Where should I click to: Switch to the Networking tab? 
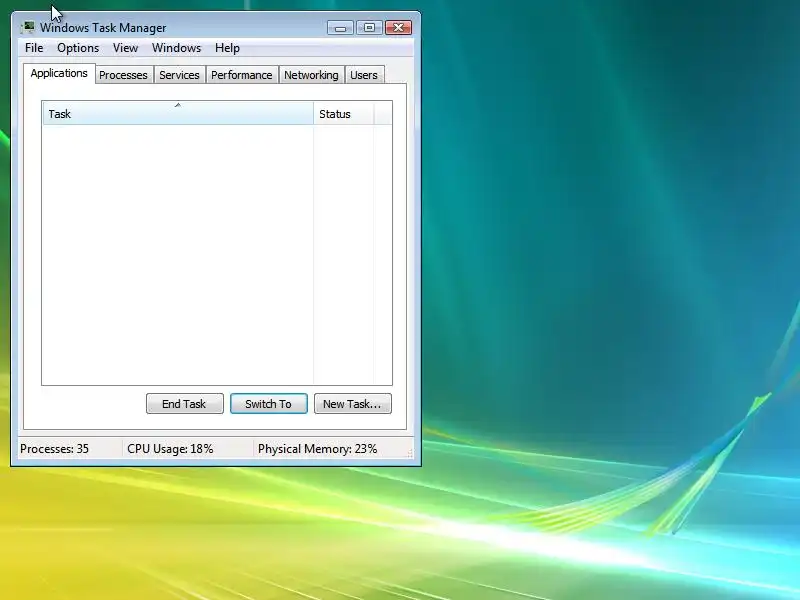pyautogui.click(x=311, y=75)
